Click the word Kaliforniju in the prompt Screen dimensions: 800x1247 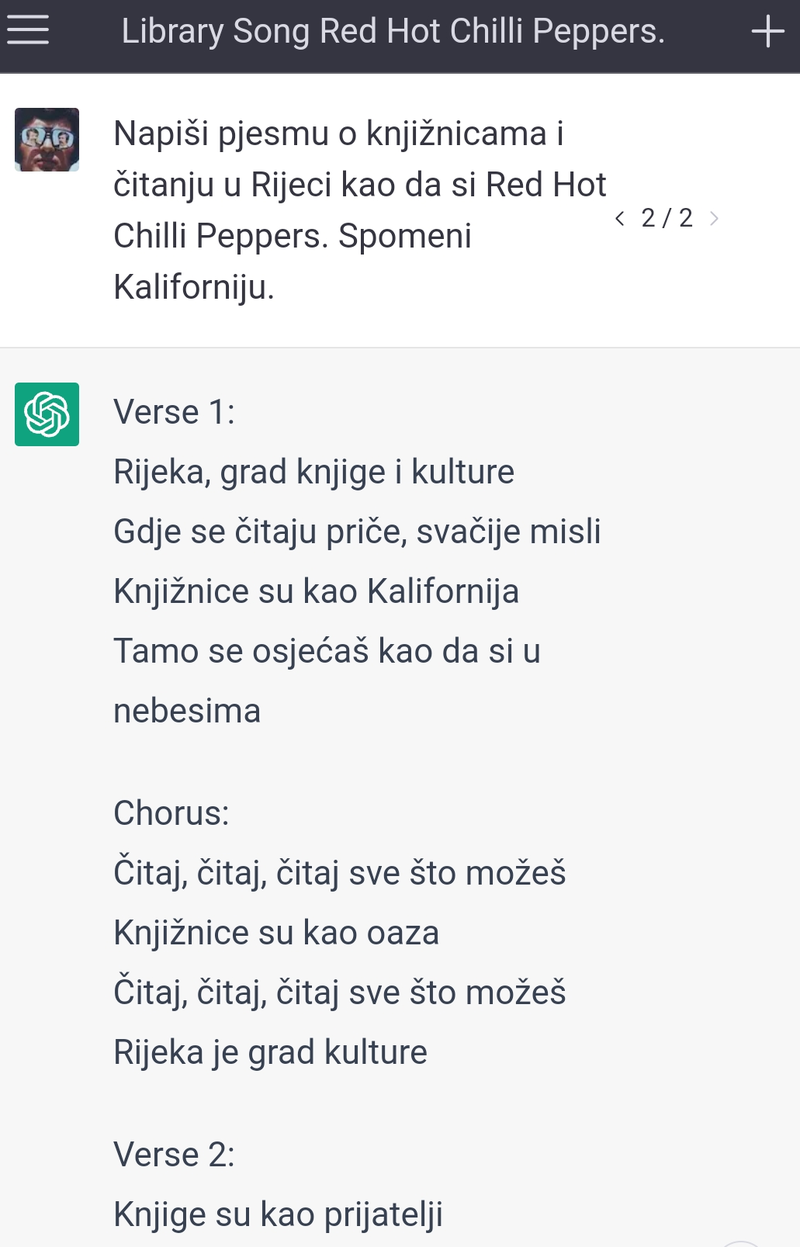[193, 288]
